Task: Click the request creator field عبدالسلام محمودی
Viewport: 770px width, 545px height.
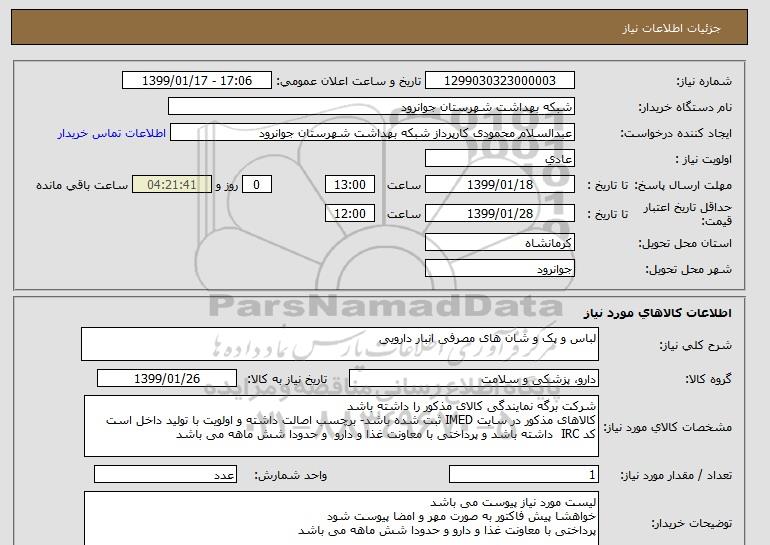Action: click(x=372, y=133)
